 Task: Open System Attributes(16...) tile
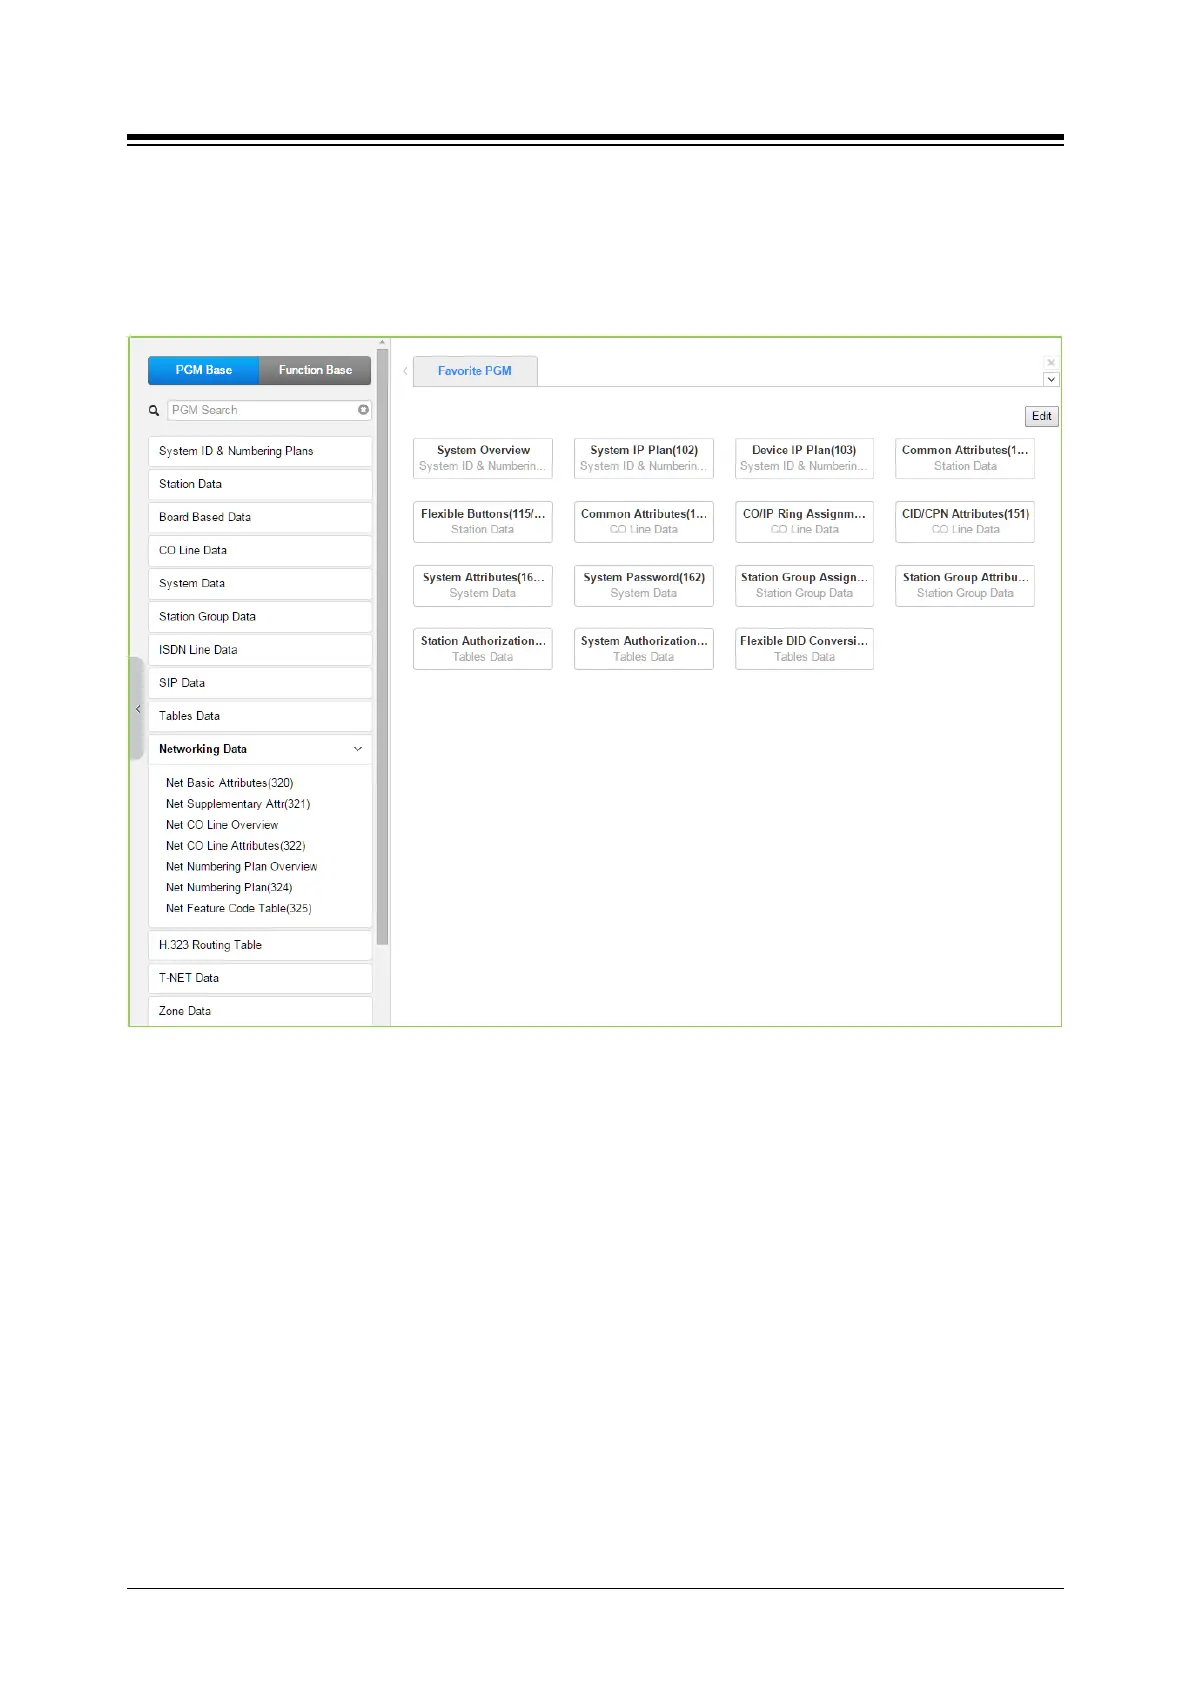coord(483,585)
